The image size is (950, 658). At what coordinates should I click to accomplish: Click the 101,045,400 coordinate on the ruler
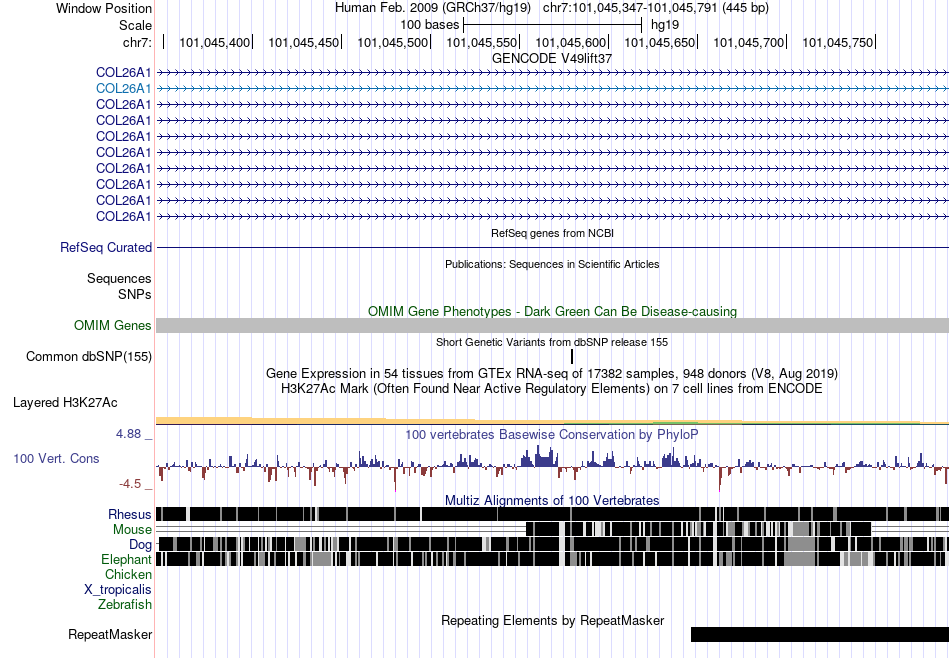click(214, 42)
